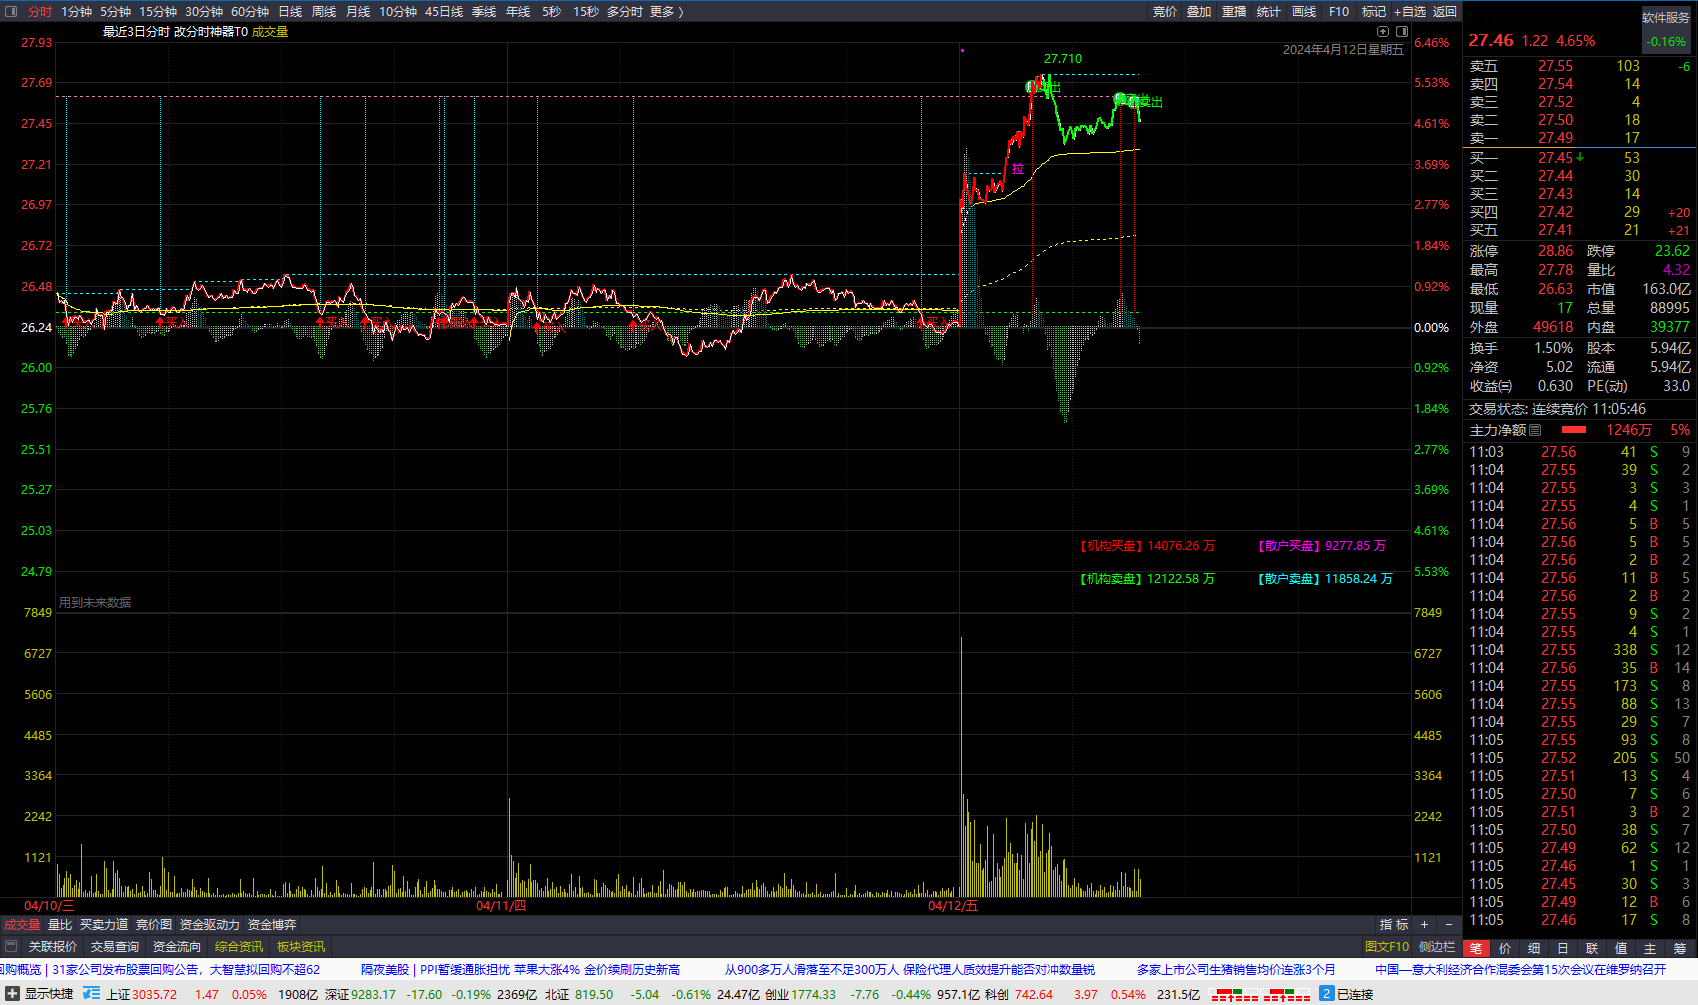This screenshot has width=1698, height=1005.
Task: Click the panel icon left of 关联报价
Action: (11, 946)
